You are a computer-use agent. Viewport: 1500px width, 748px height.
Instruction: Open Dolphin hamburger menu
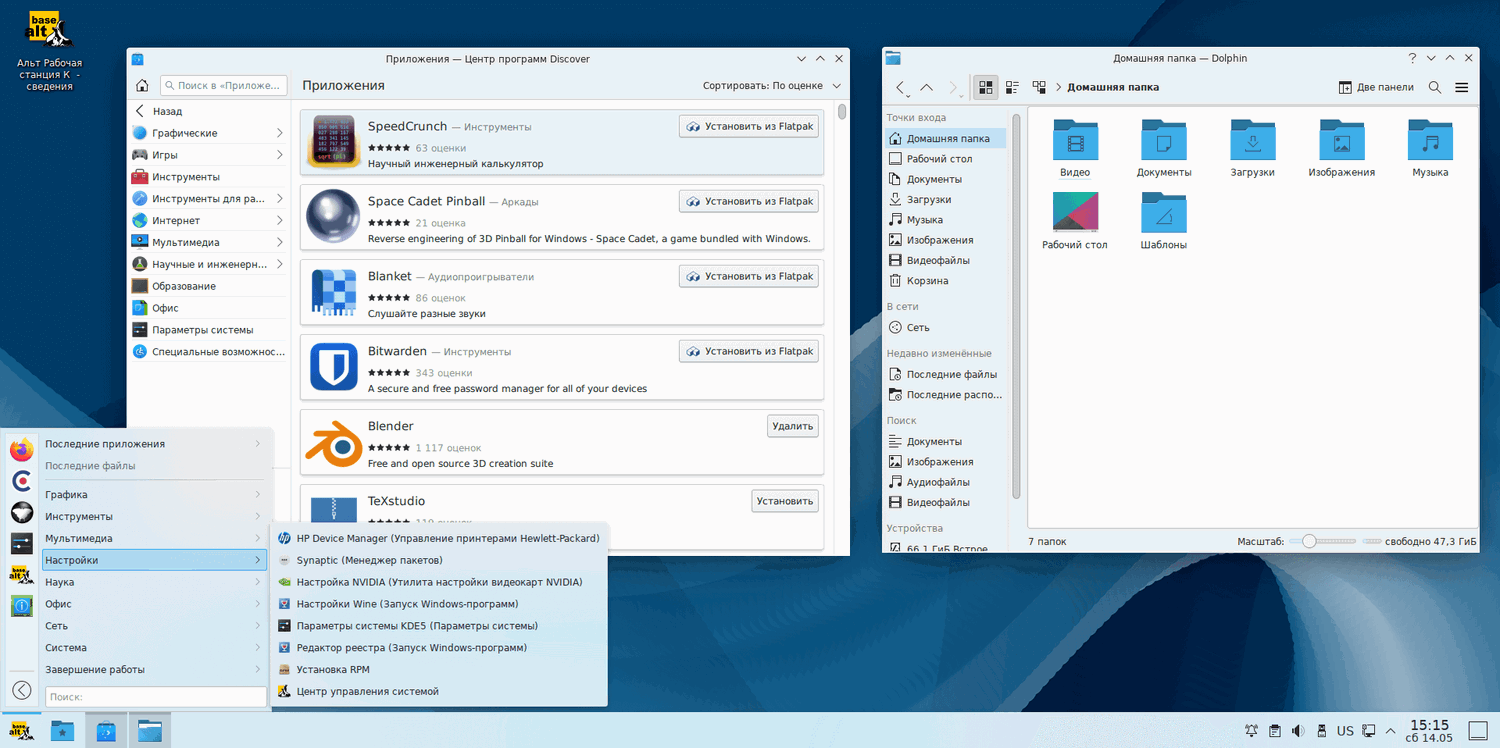(x=1462, y=87)
